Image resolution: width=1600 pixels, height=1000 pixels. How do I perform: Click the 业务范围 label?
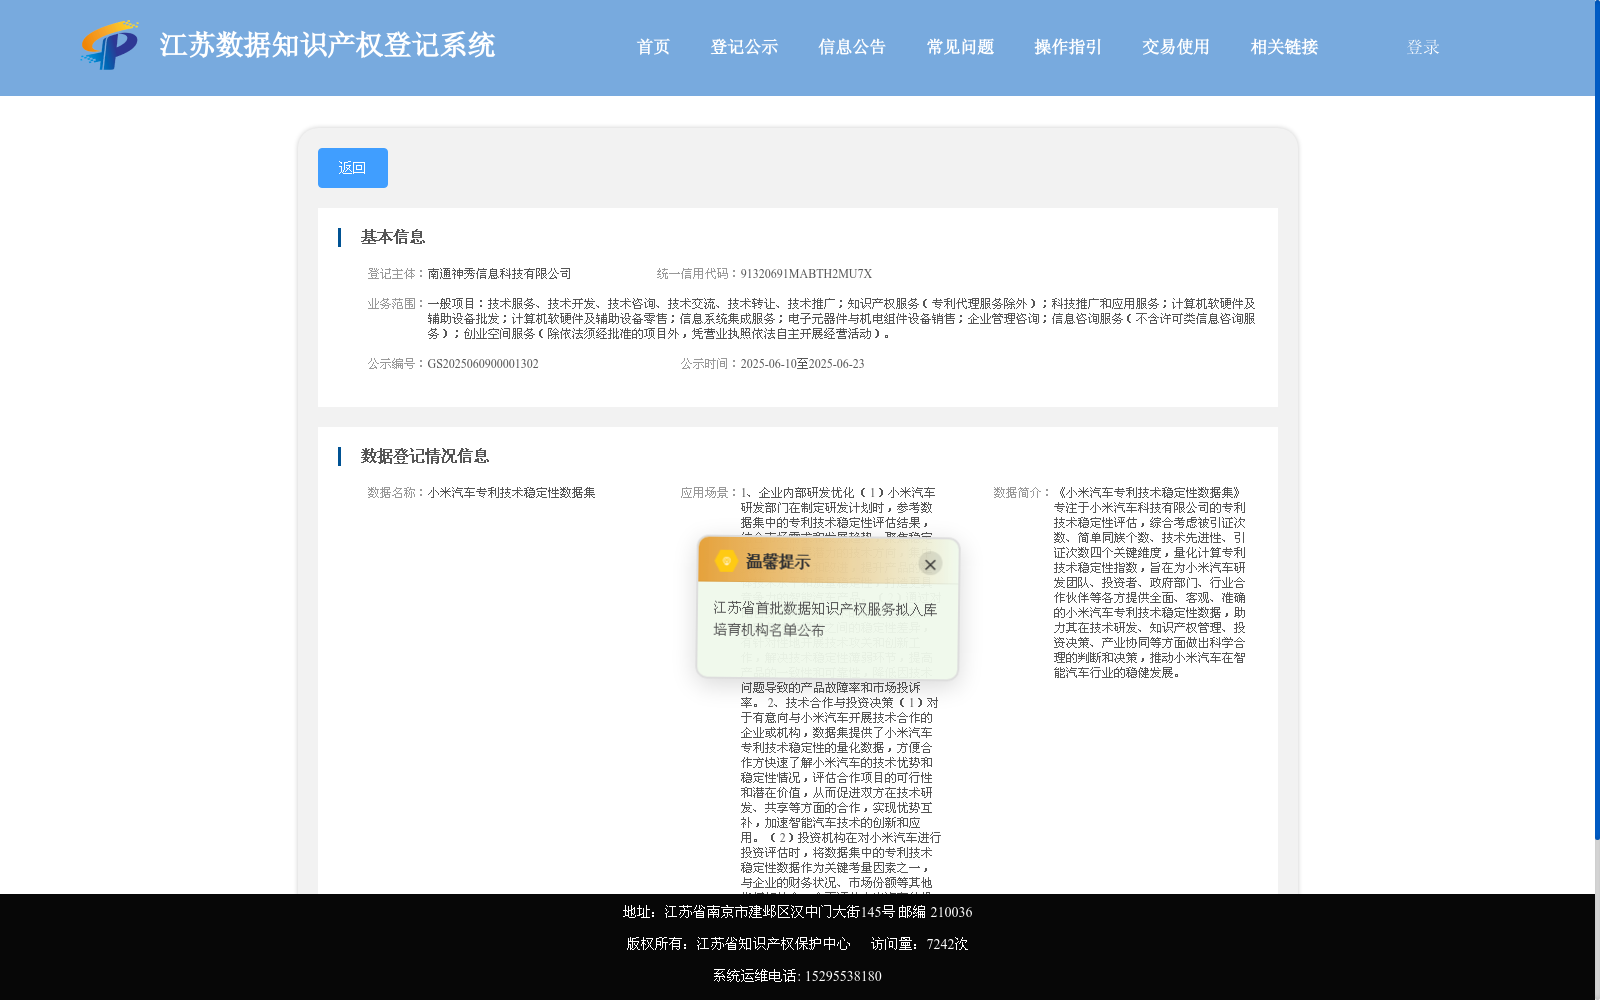pos(394,304)
